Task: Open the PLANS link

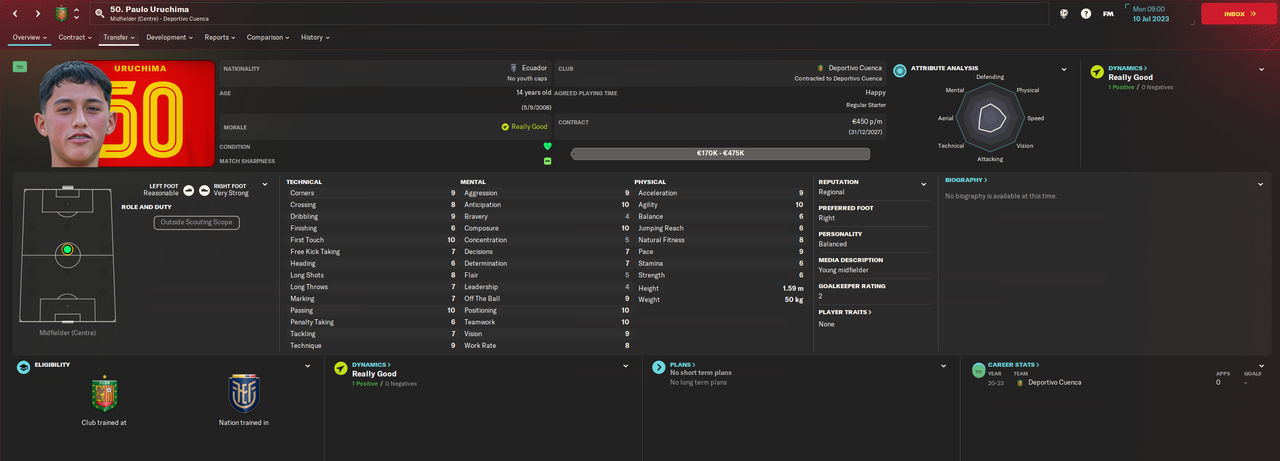Action: pos(683,365)
